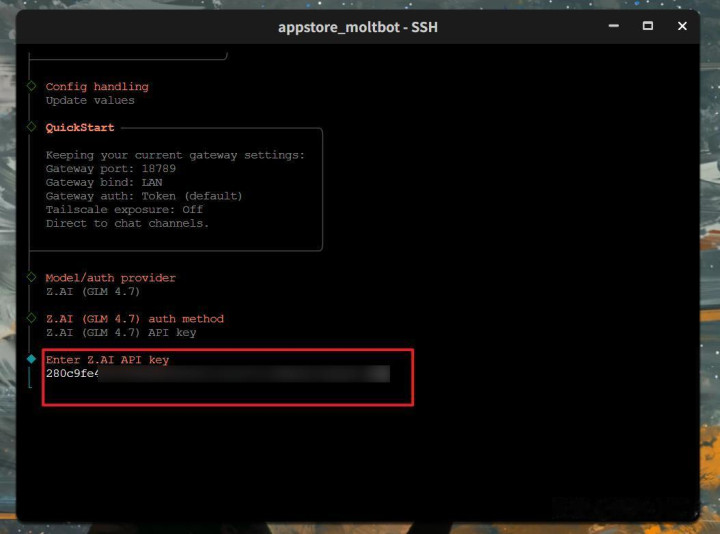Click the Keeping your current gateway settings line

coord(175,155)
